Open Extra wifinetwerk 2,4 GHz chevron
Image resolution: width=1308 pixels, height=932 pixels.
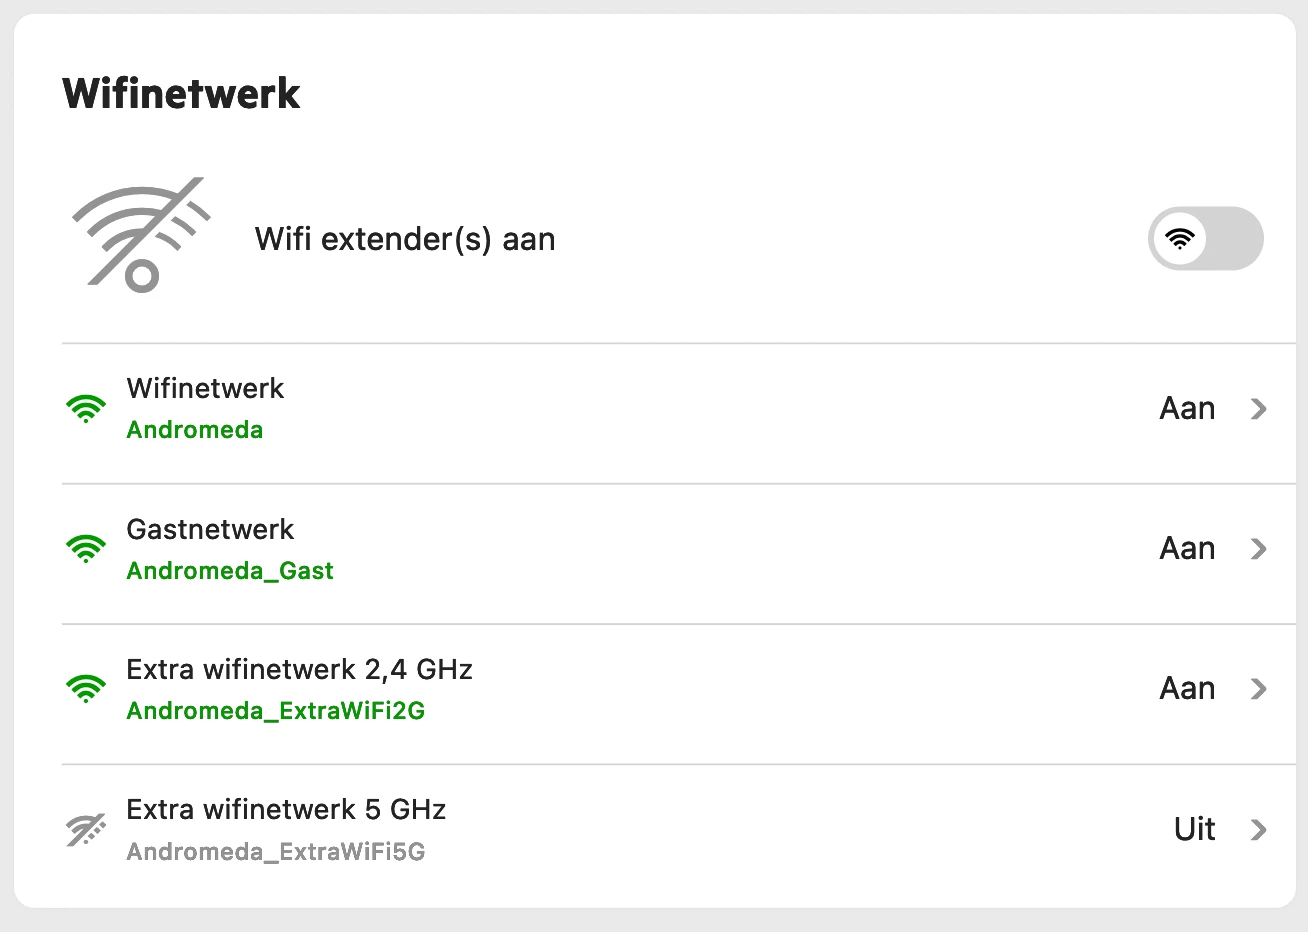tap(1259, 688)
